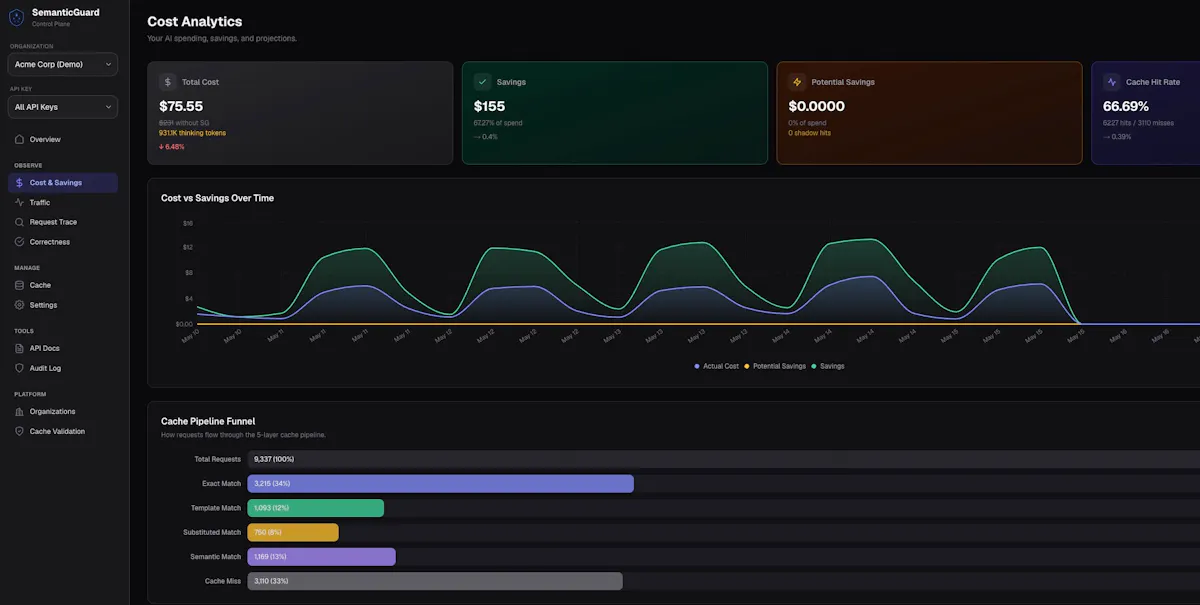This screenshot has width=1200, height=605.
Task: Click the yellow Substituted Match funnel bar
Action: tap(293, 532)
